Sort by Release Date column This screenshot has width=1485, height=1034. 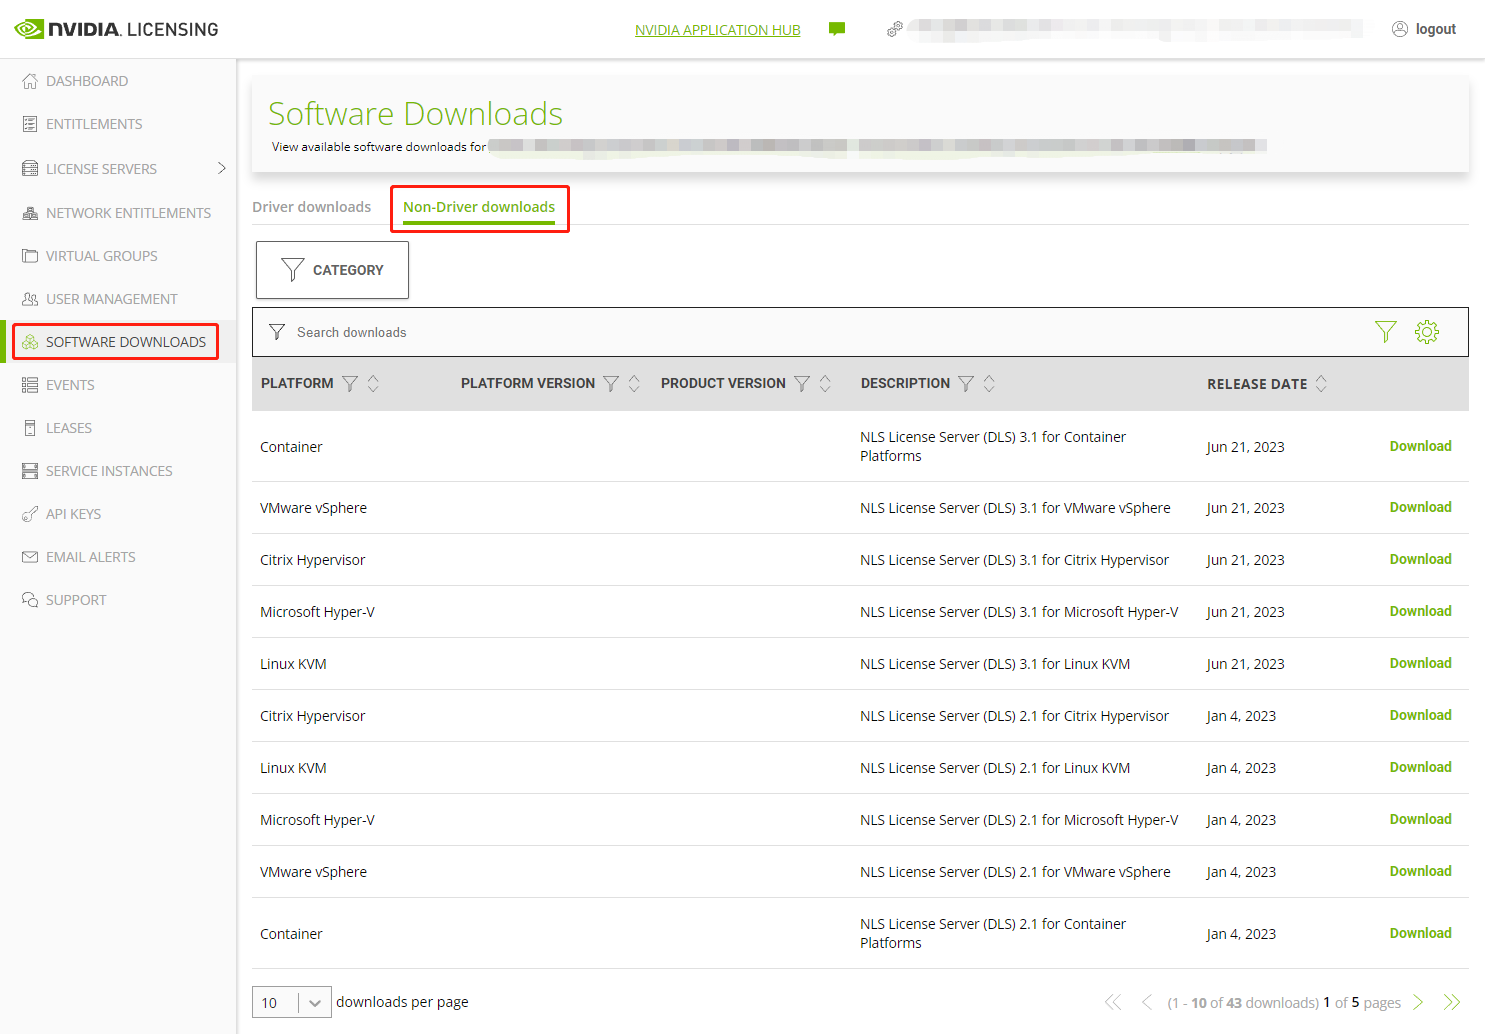(1321, 384)
